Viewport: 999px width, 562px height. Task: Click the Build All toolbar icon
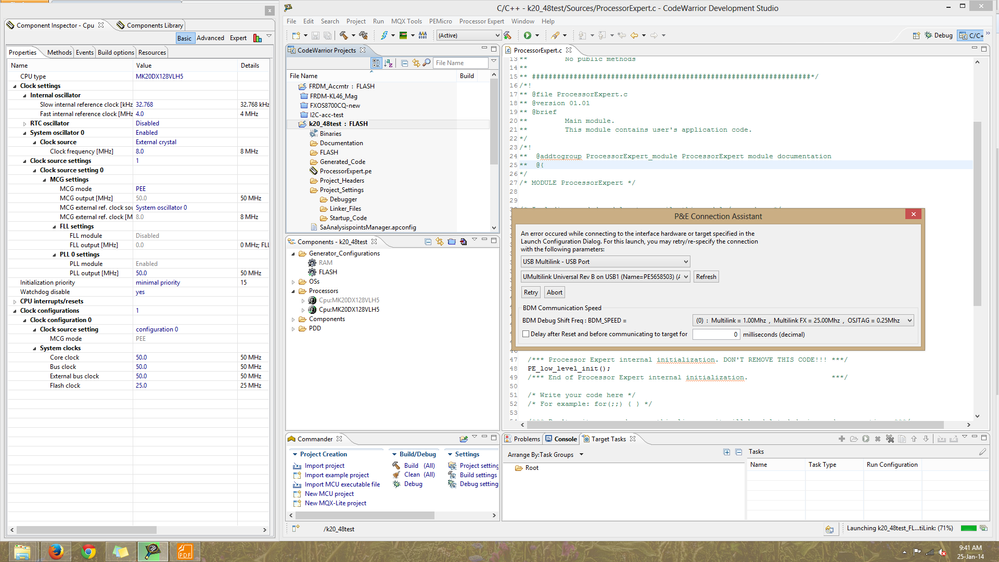363,36
